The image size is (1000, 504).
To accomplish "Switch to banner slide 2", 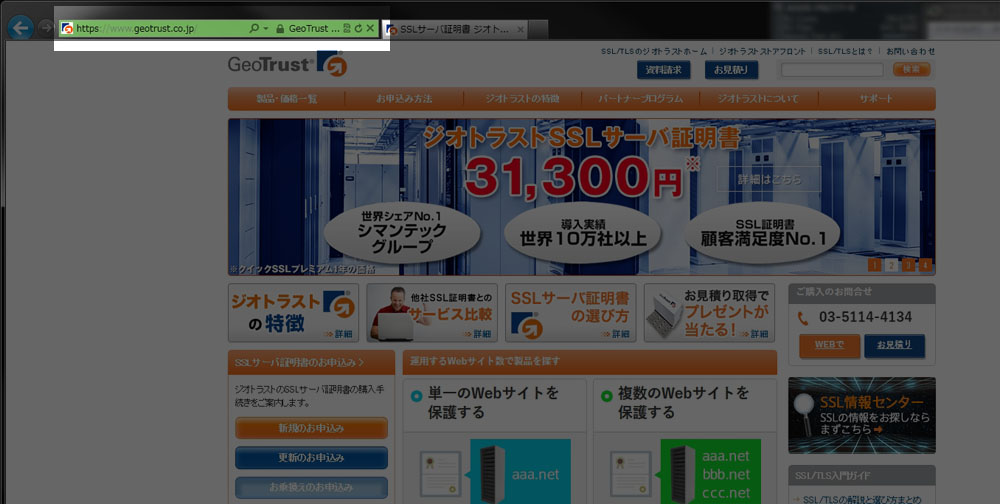I will pyautogui.click(x=892, y=265).
